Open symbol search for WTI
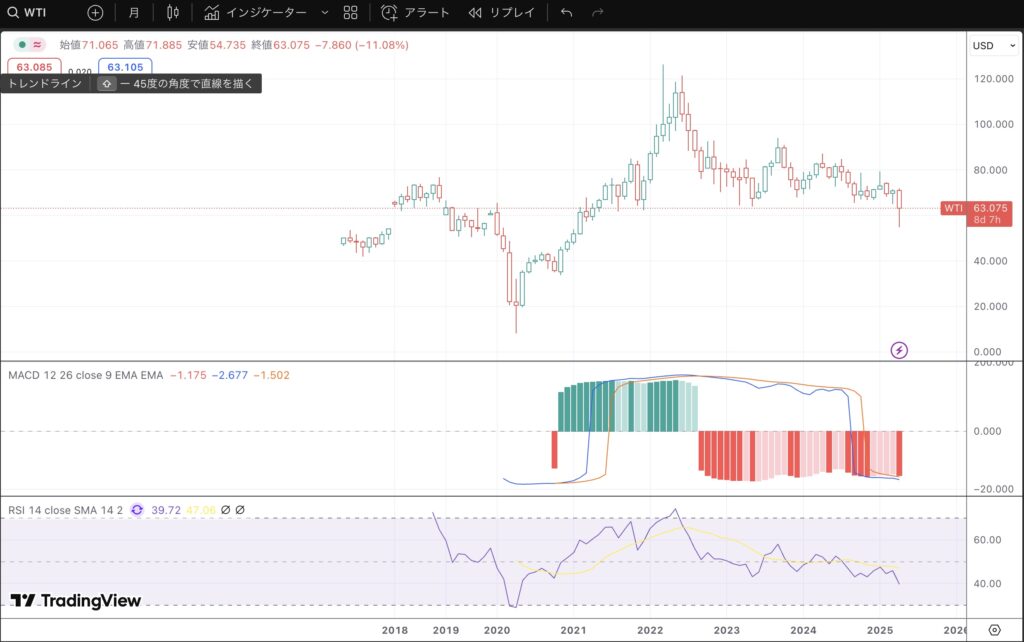 [27, 12]
